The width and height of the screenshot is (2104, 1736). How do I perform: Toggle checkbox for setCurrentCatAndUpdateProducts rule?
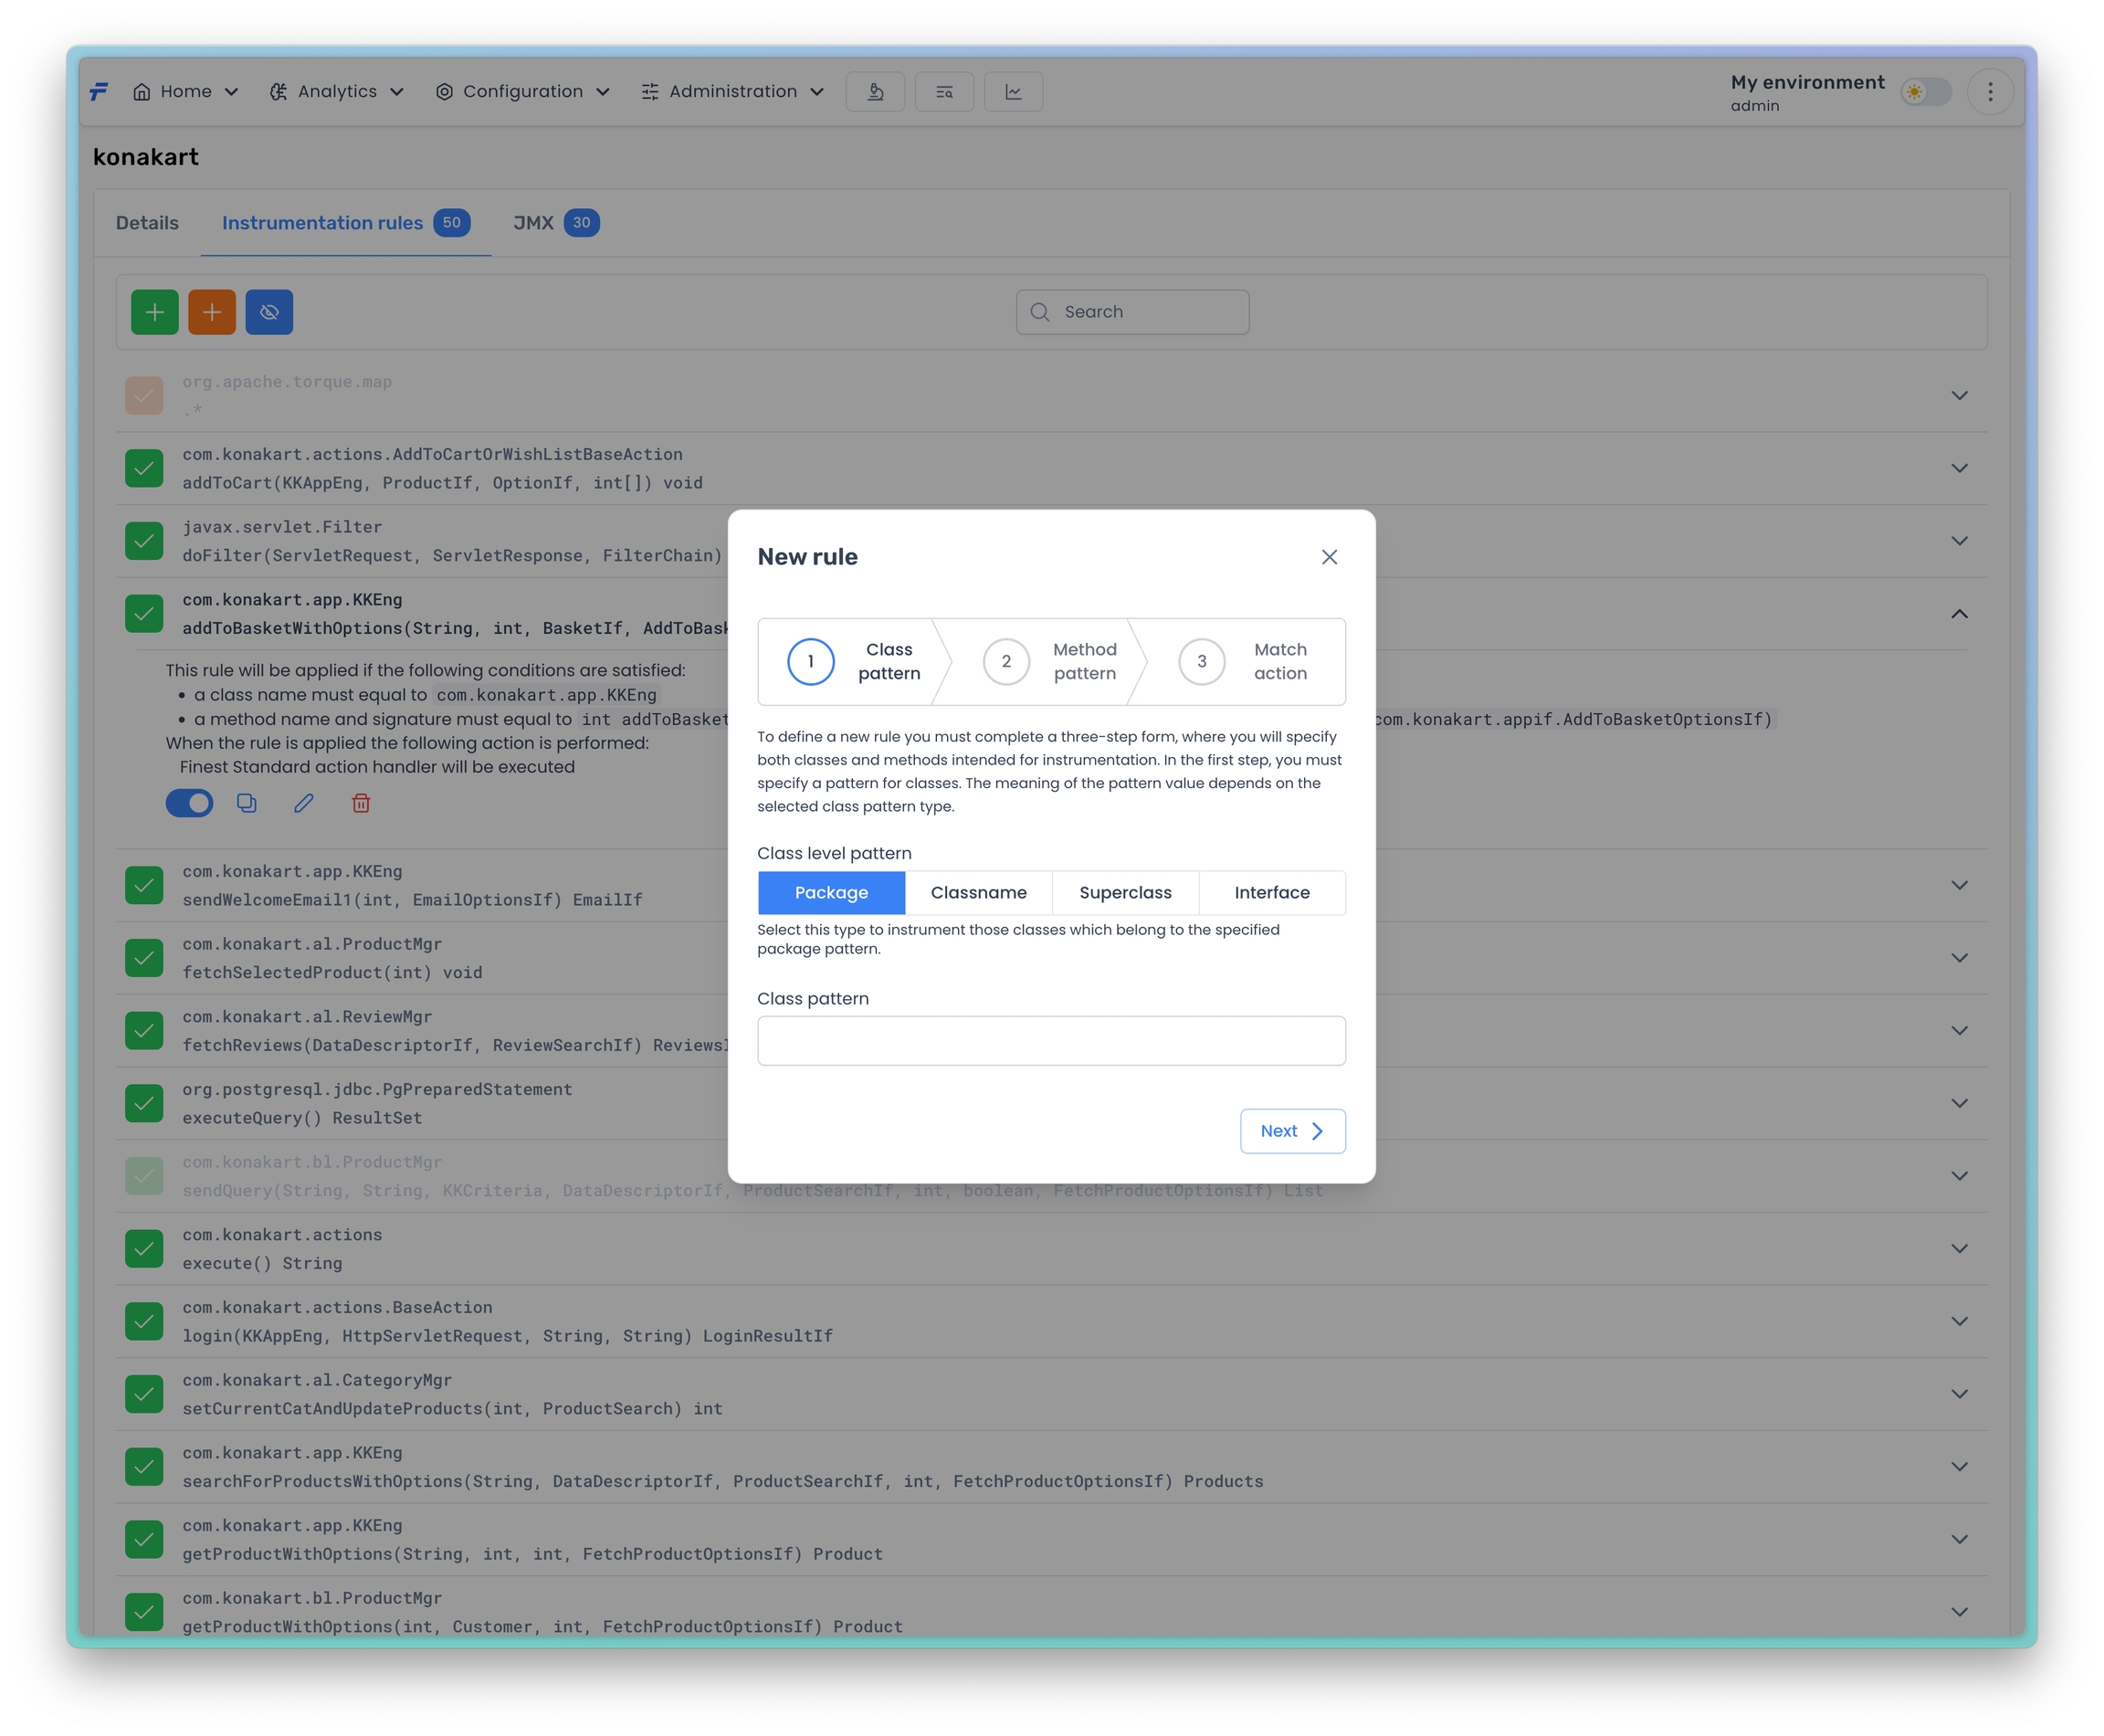pos(144,1394)
